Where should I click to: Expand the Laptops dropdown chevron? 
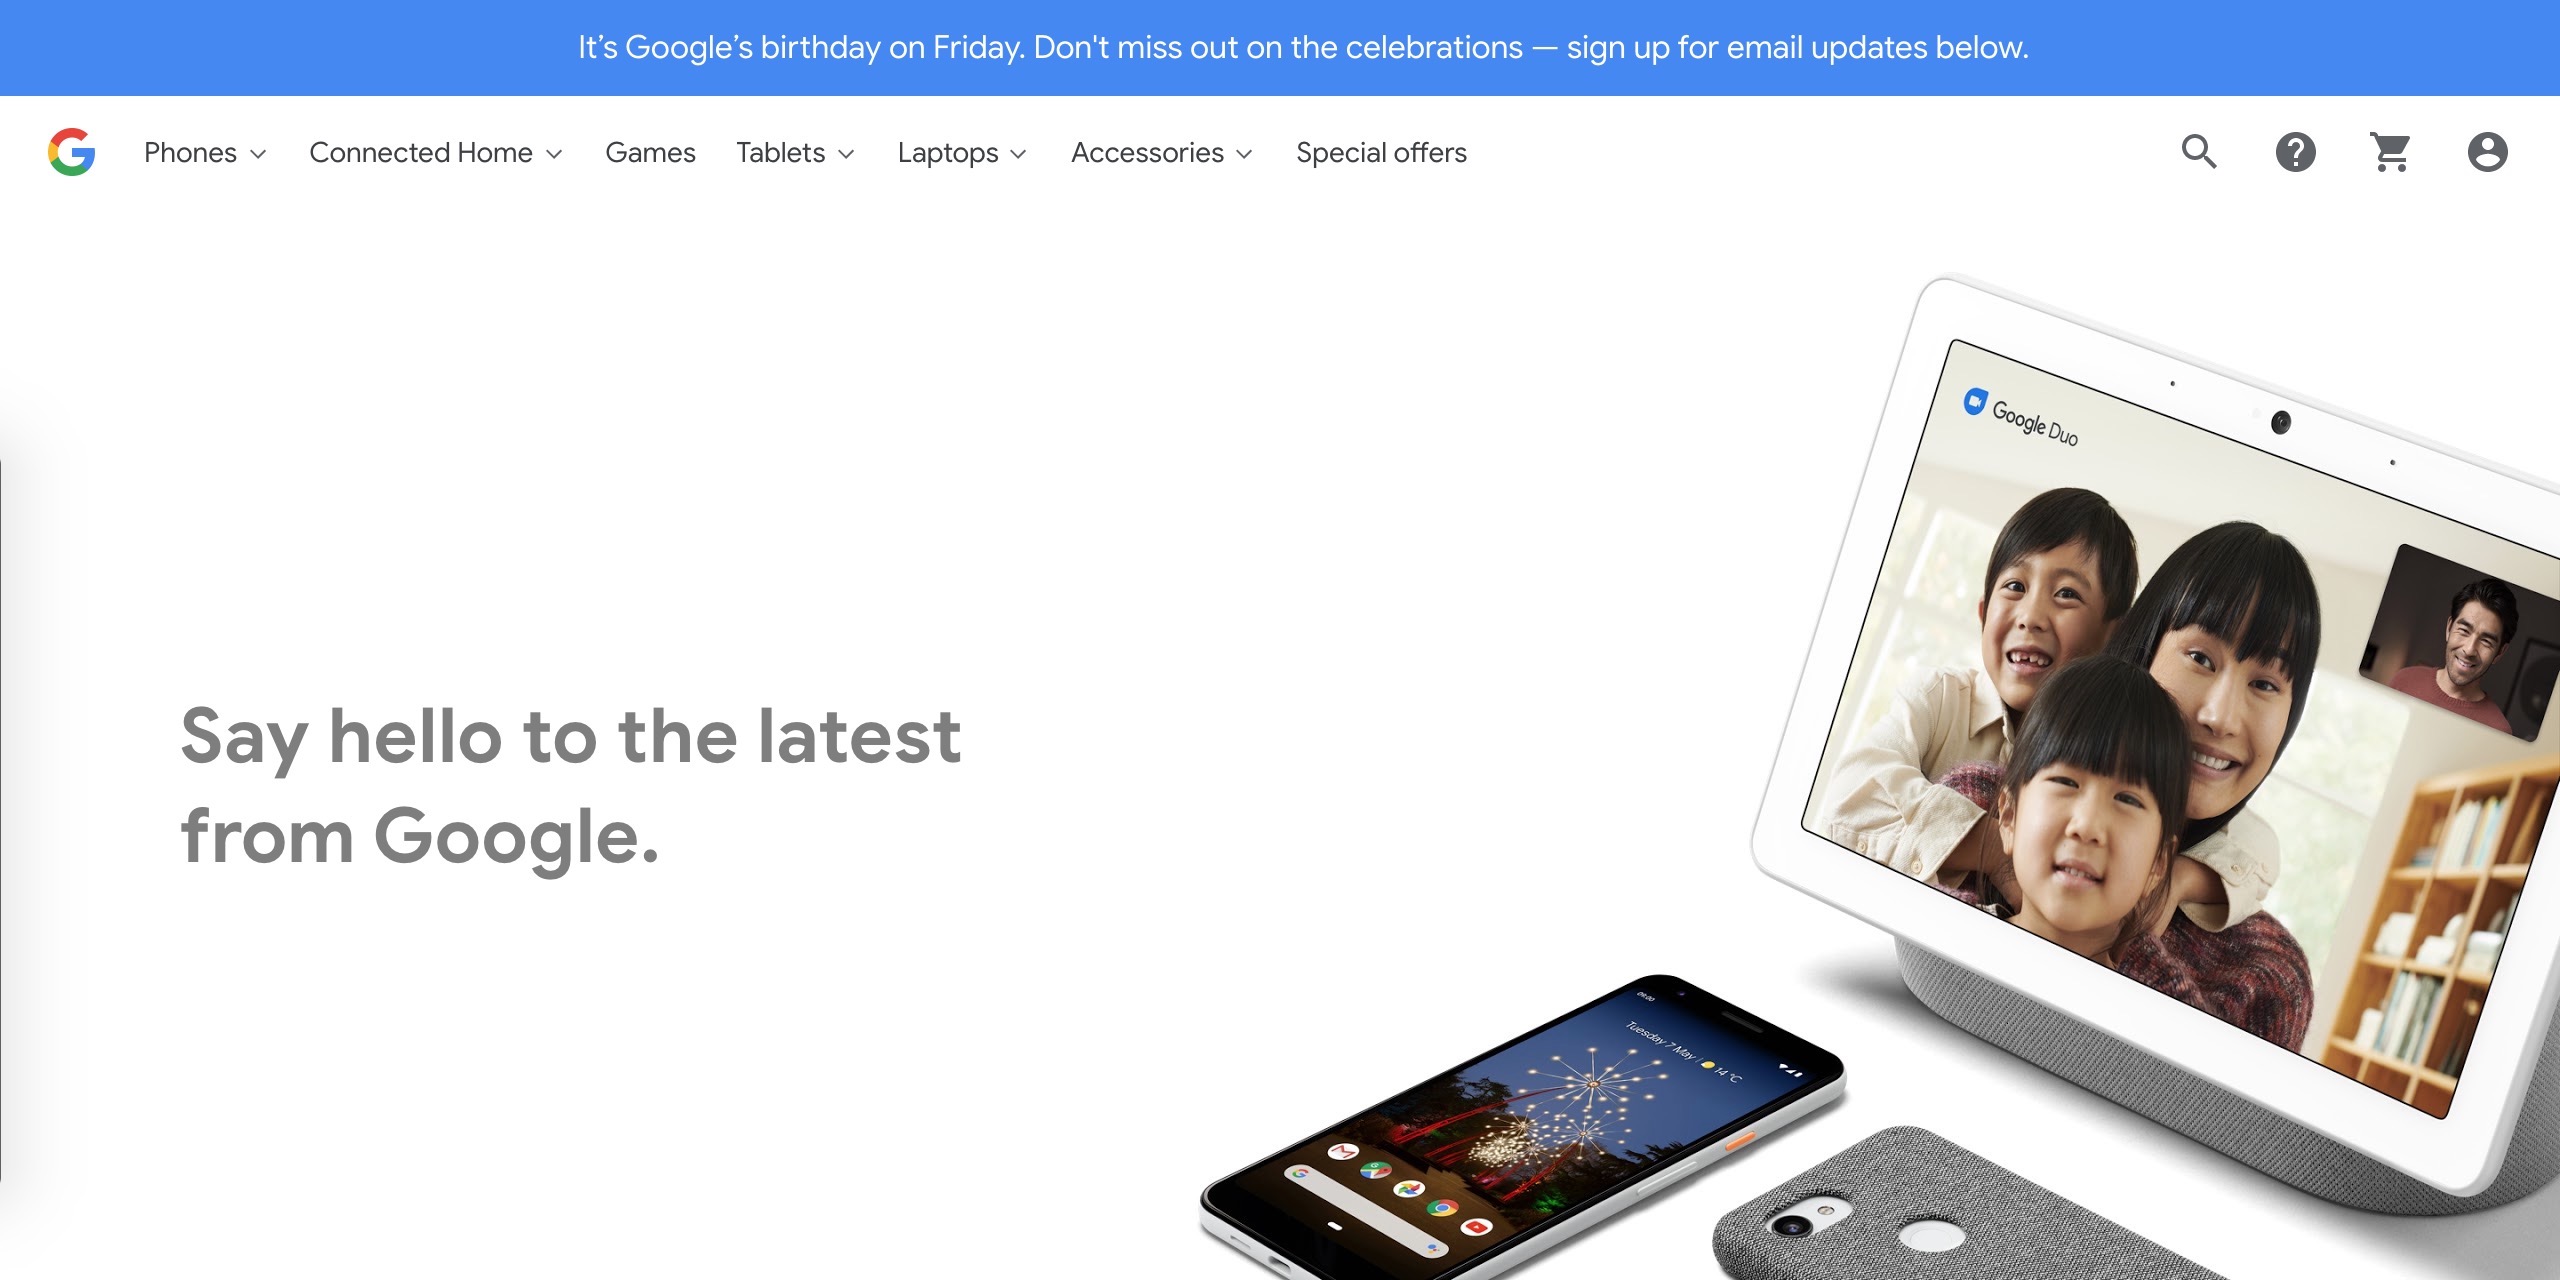(1018, 154)
